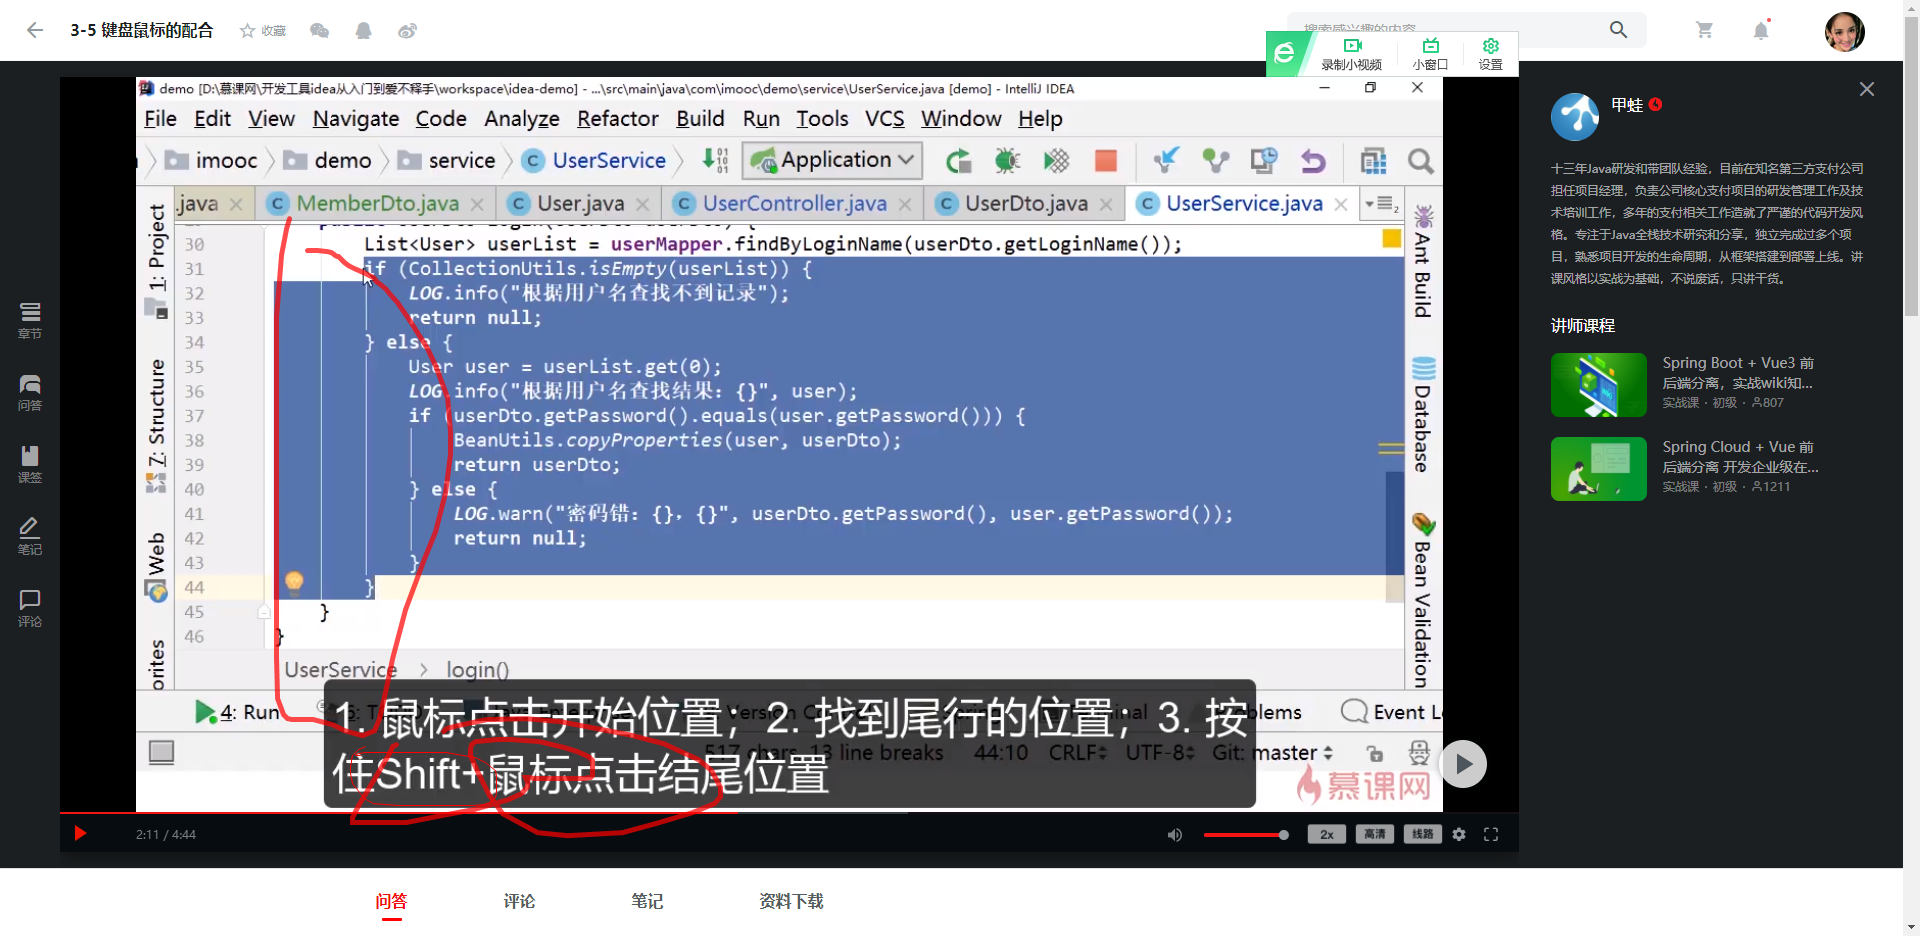
Task: Switch video line 线路
Action: [x=1423, y=834]
